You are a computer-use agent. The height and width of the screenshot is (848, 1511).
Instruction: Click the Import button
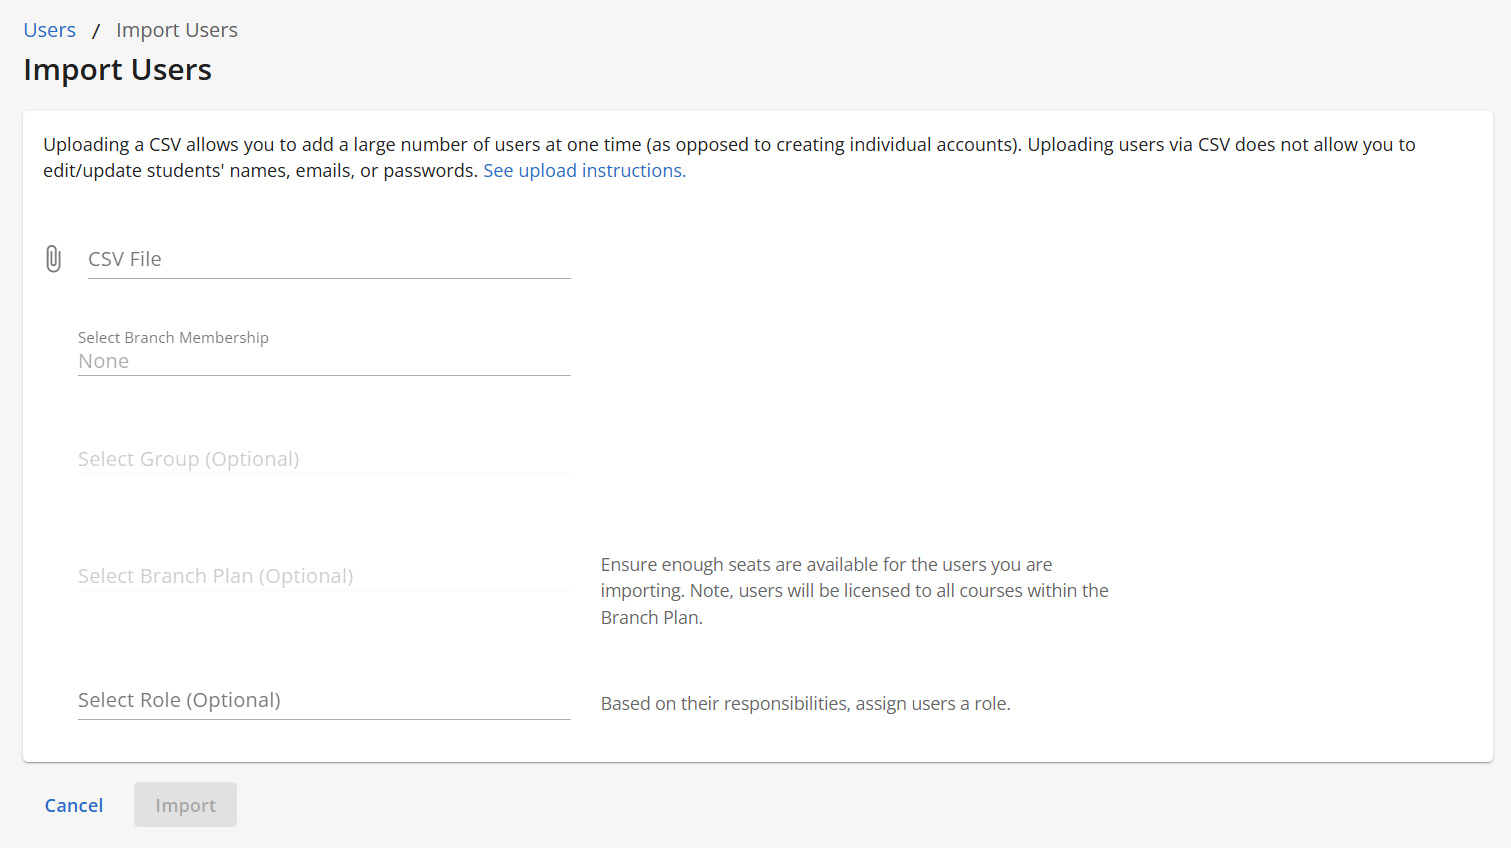185,805
